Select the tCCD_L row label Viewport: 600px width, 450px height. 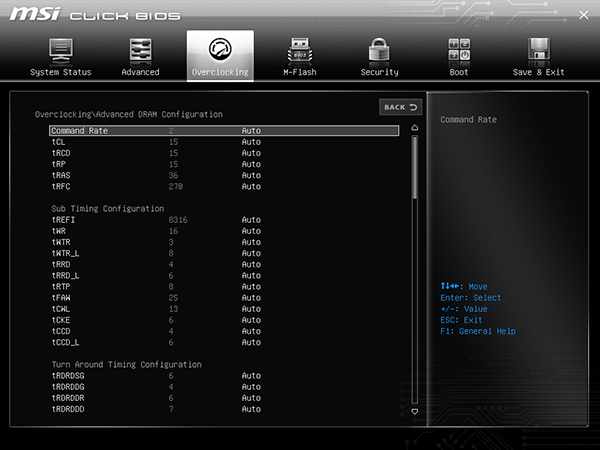tap(65, 342)
